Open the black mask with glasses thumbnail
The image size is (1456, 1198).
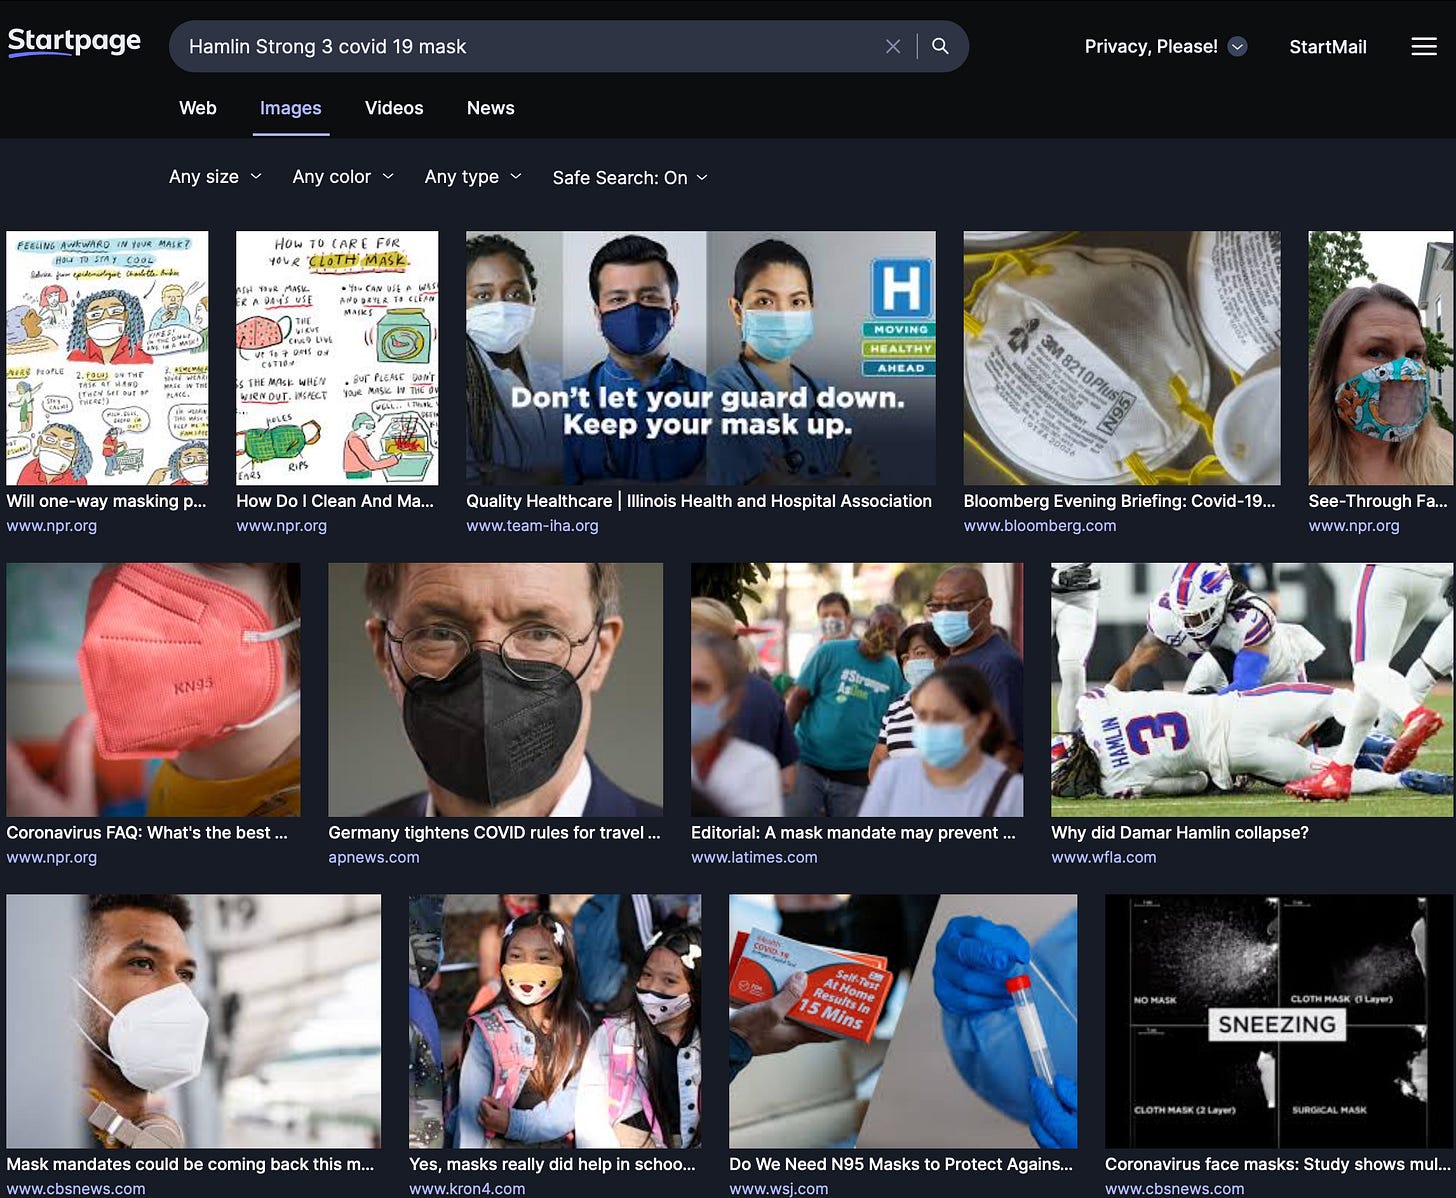tap(495, 689)
